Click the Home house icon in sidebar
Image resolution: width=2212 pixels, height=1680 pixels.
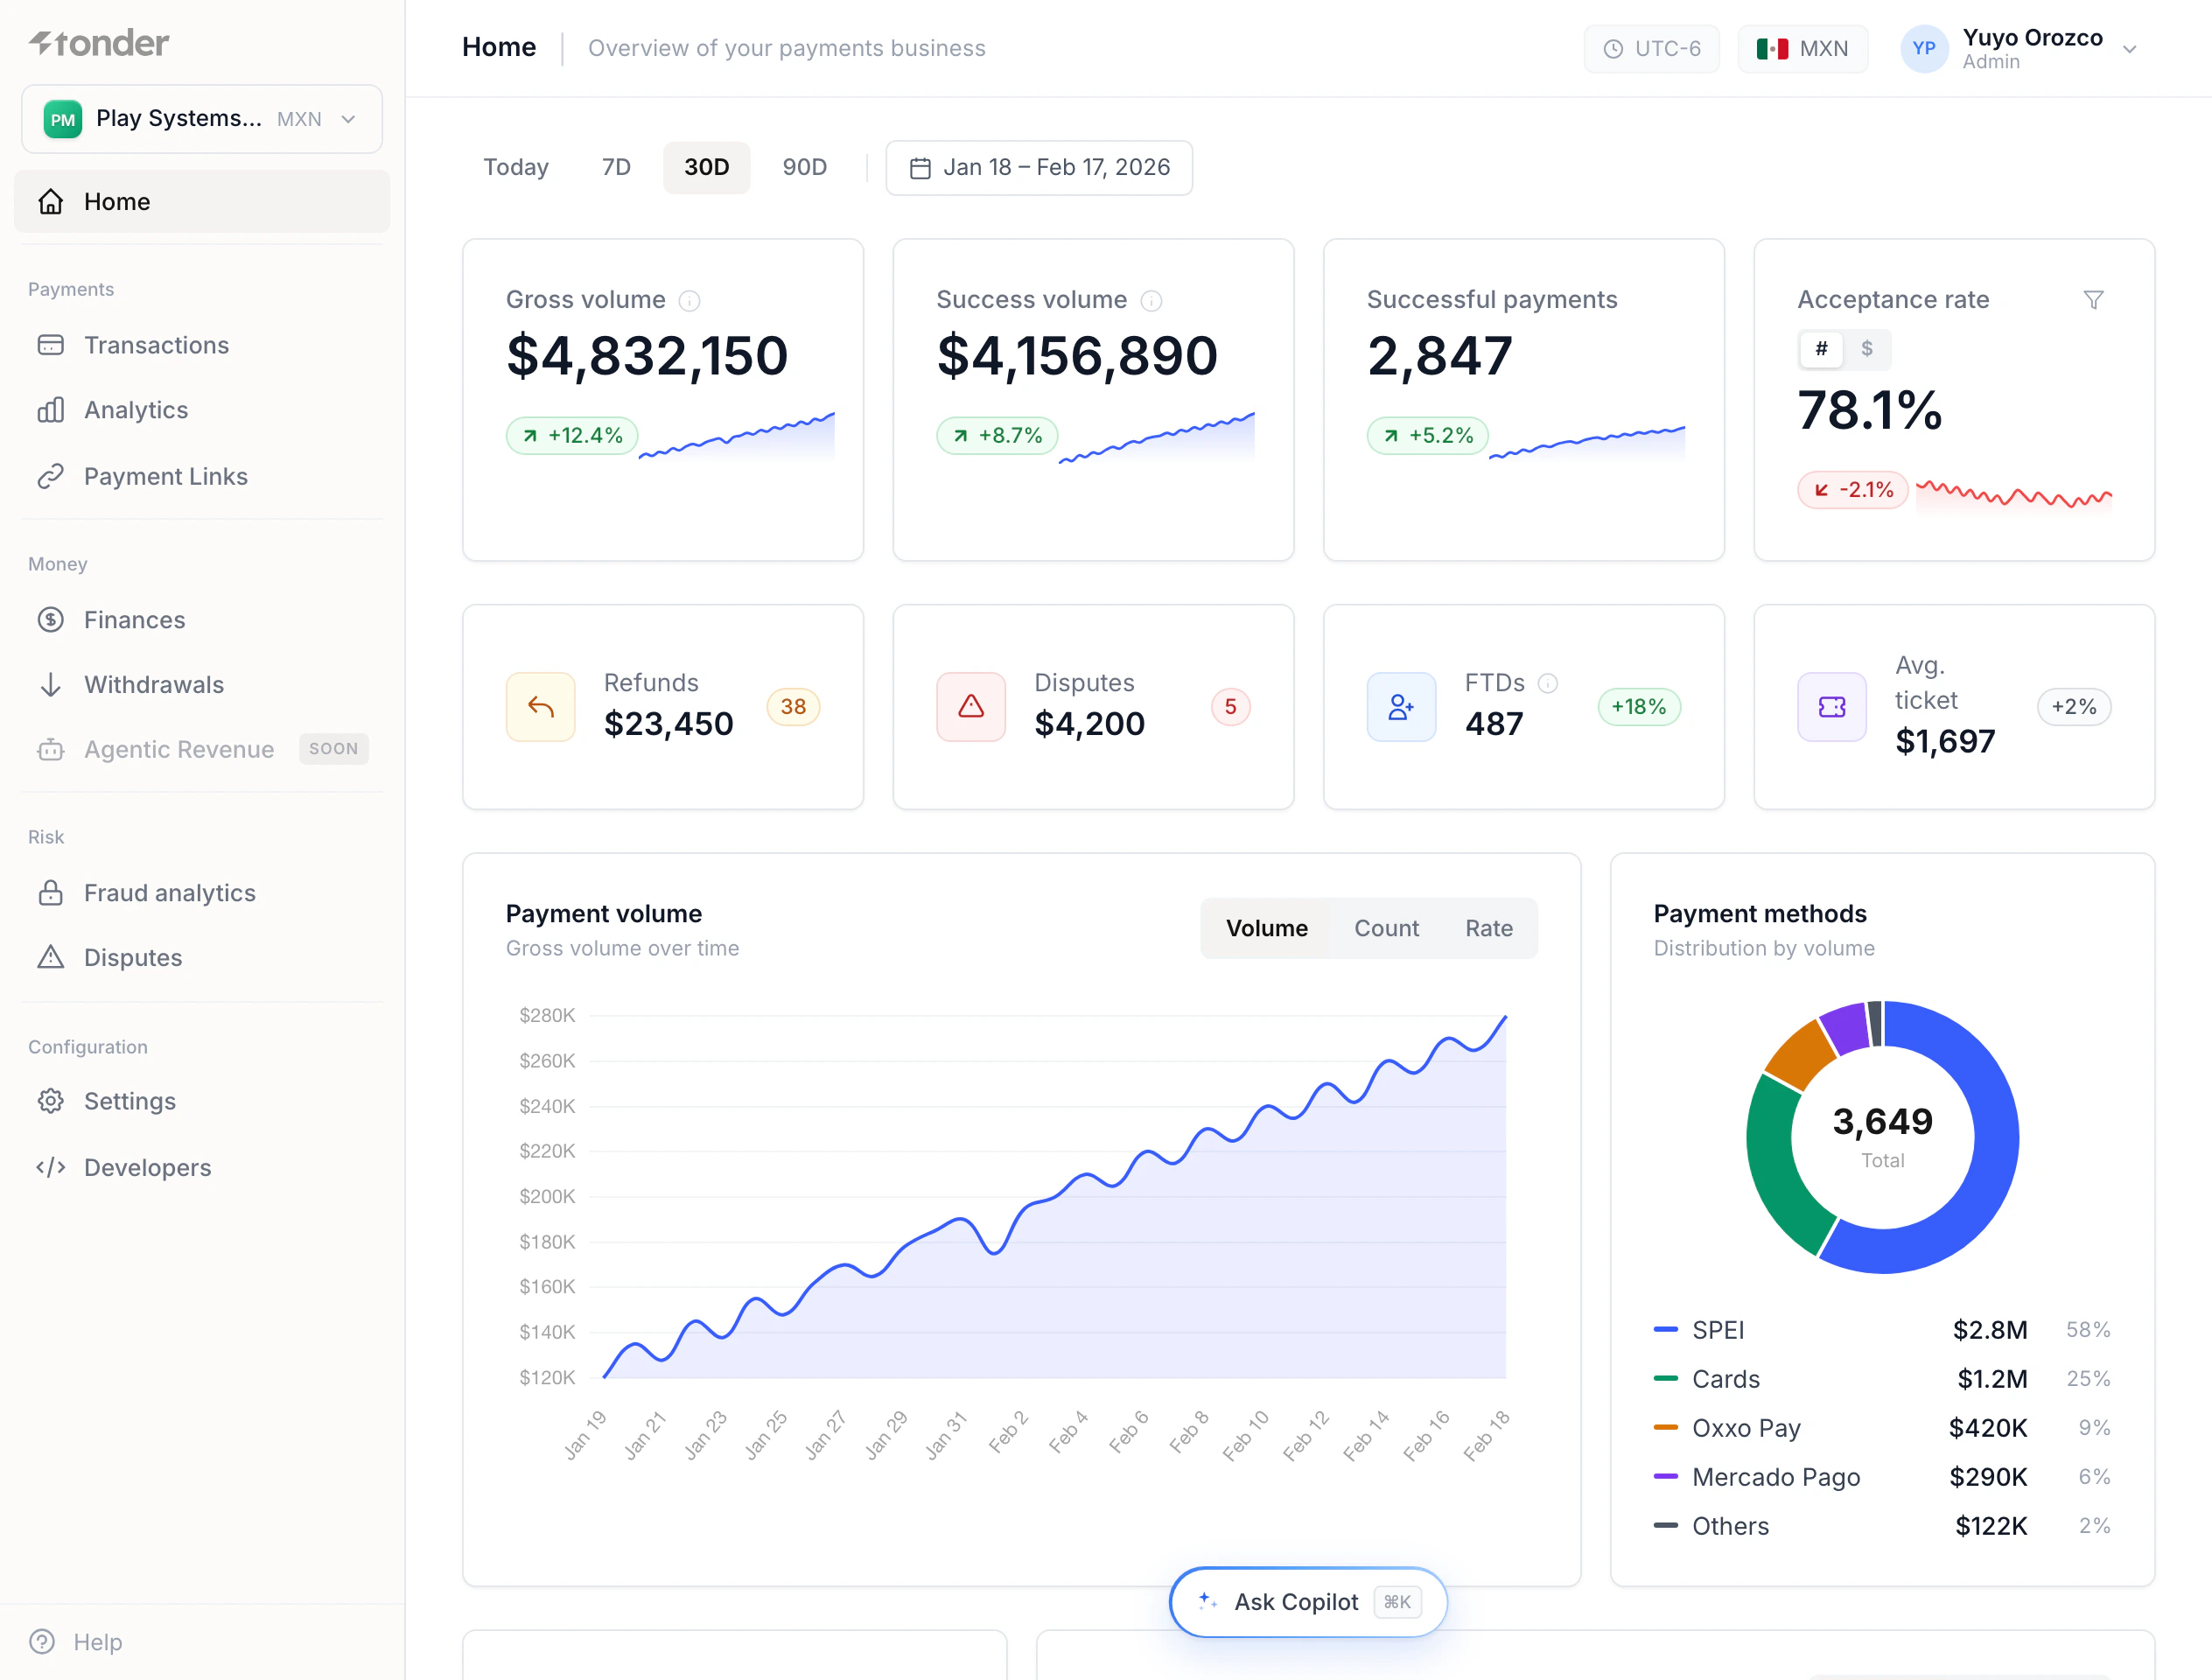pos(51,202)
